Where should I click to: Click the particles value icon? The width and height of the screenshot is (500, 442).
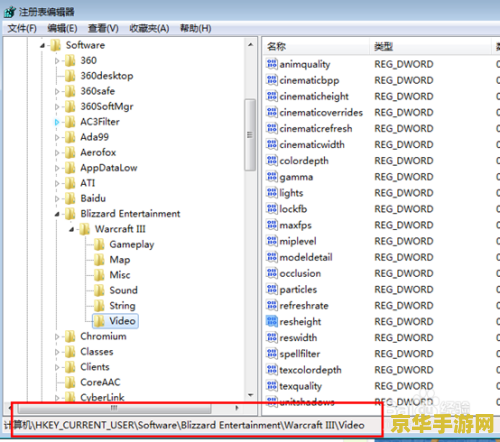[272, 289]
